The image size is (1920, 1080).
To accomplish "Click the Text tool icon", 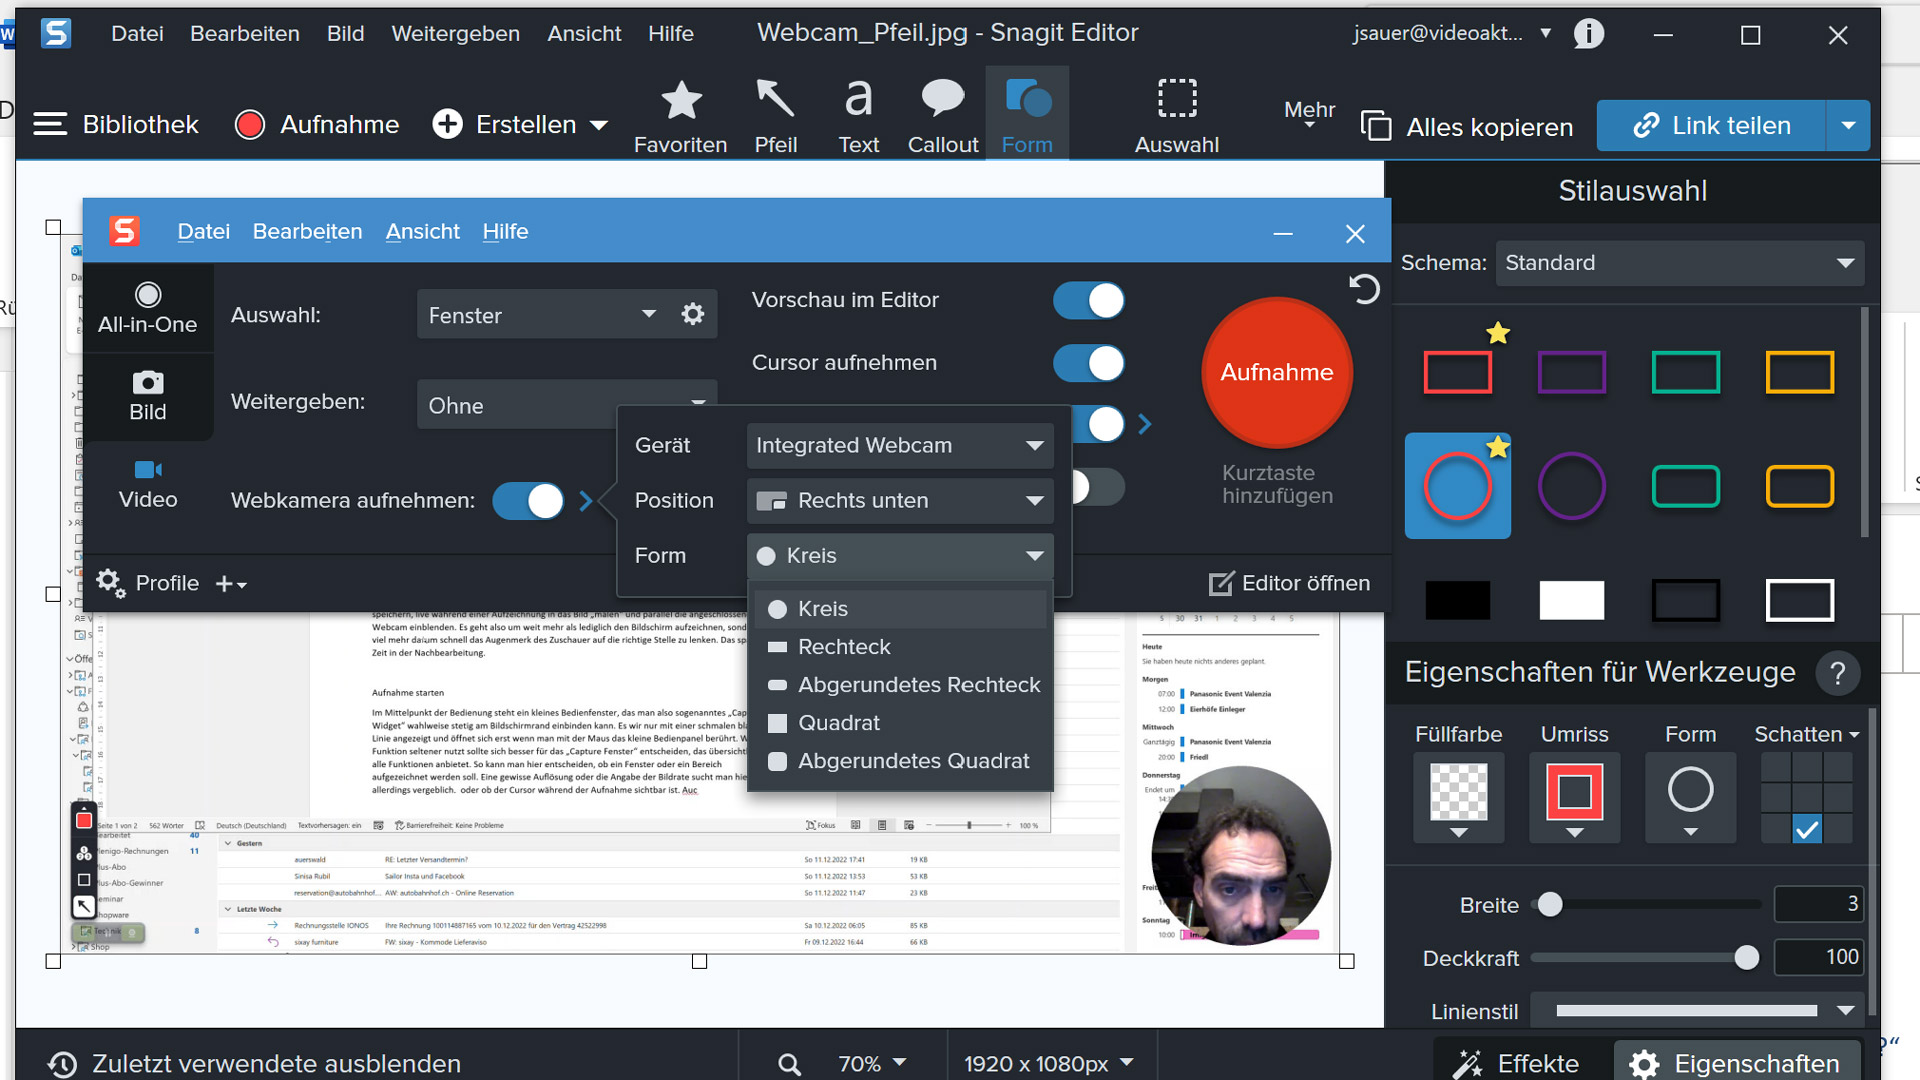I will point(858,100).
